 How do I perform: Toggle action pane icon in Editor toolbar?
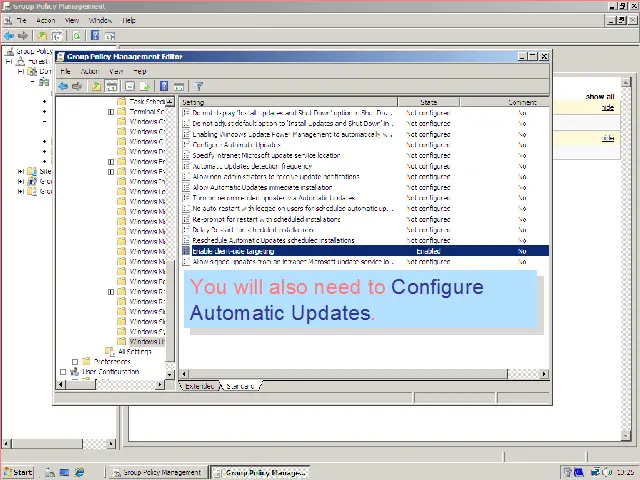(x=179, y=86)
